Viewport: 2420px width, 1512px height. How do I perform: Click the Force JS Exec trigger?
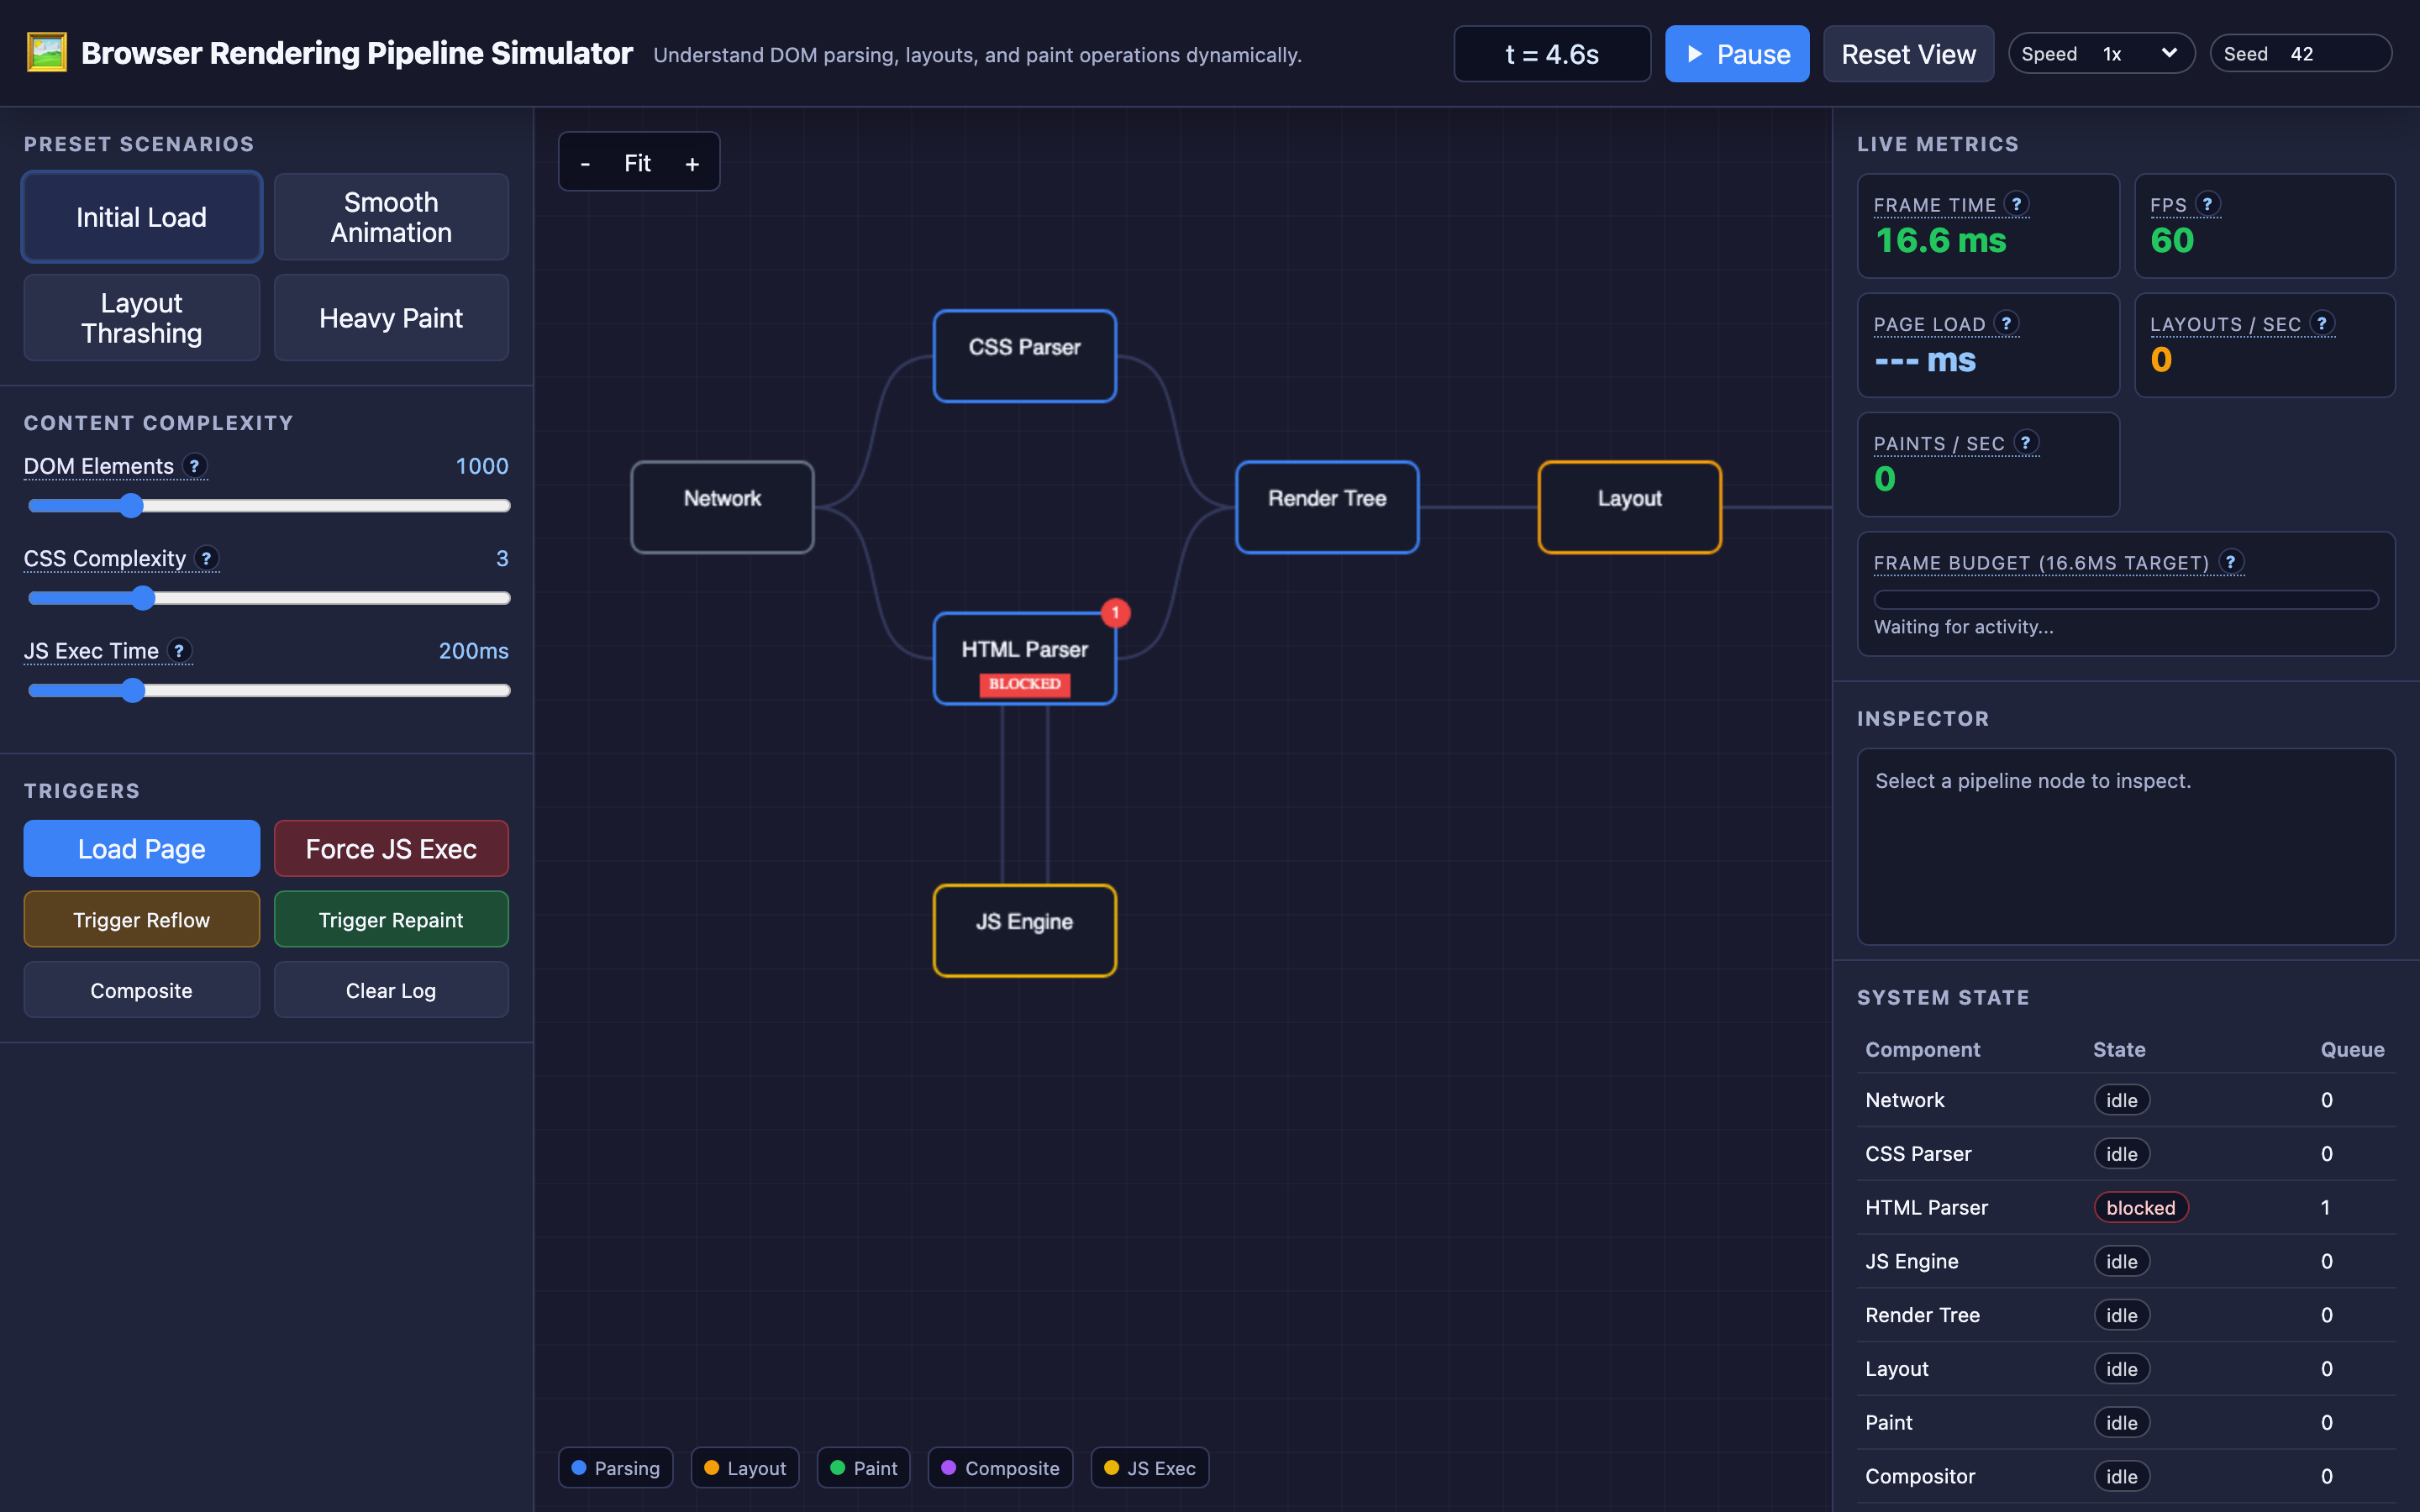pyautogui.click(x=391, y=849)
